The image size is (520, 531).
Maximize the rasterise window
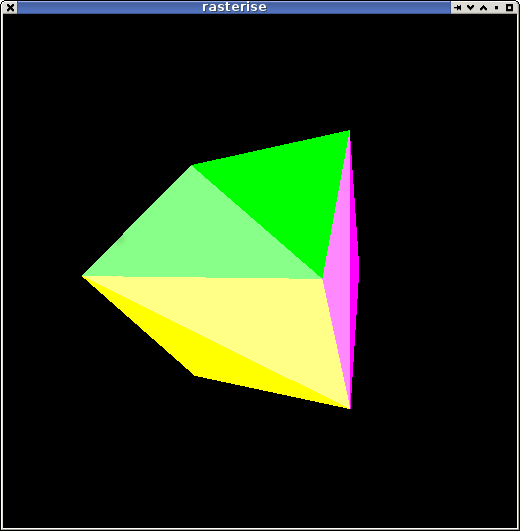tap(510, 7)
